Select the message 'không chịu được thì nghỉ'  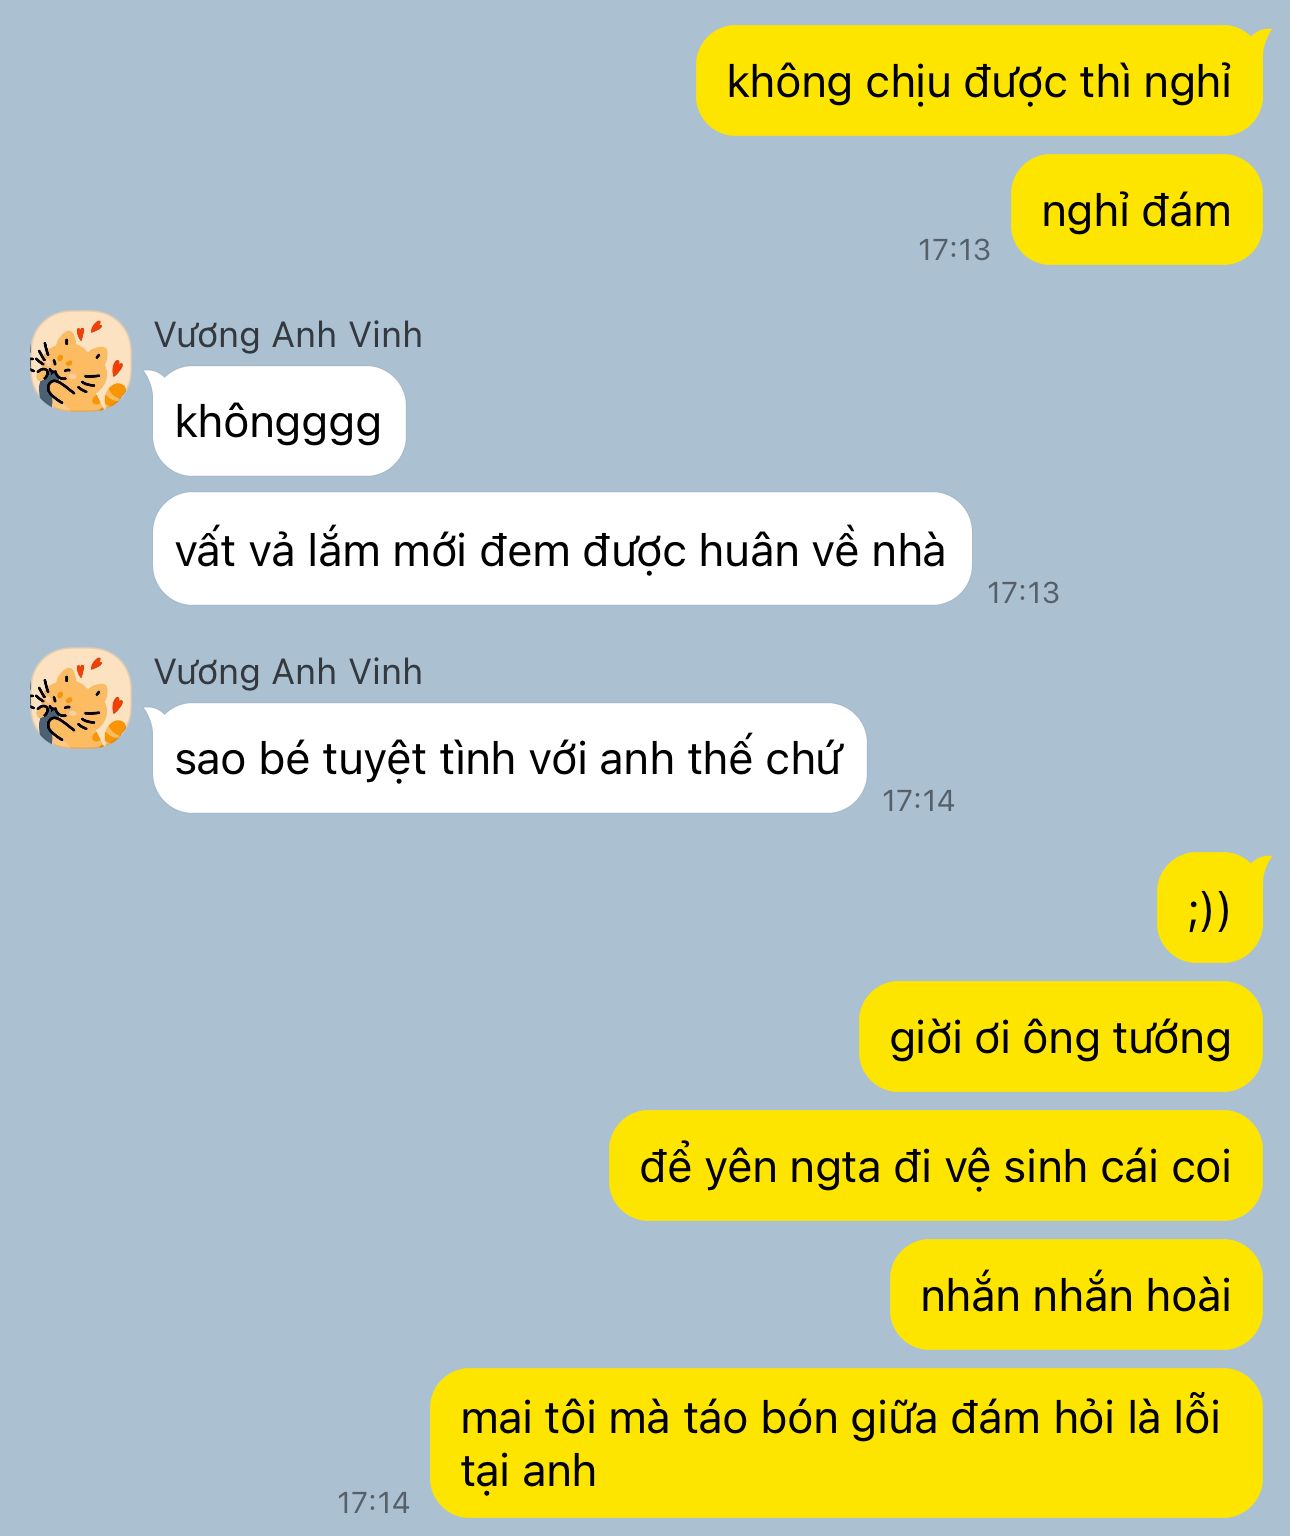979,81
